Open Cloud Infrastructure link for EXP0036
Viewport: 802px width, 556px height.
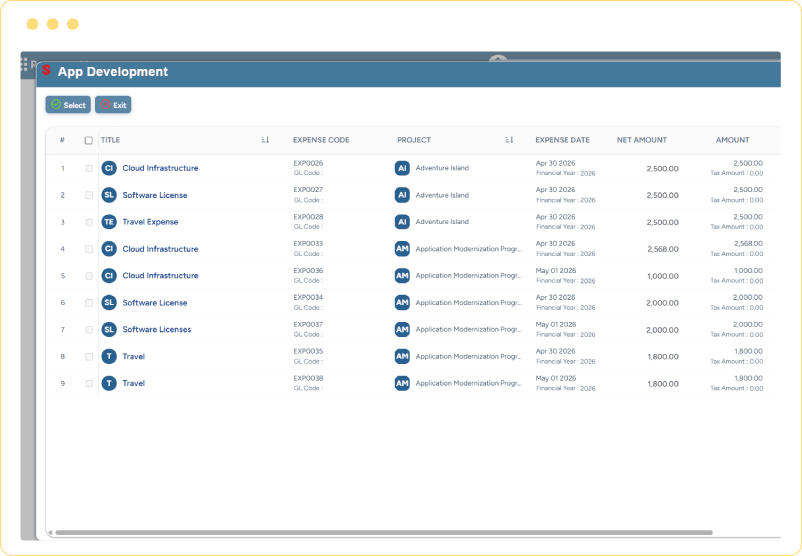click(160, 276)
